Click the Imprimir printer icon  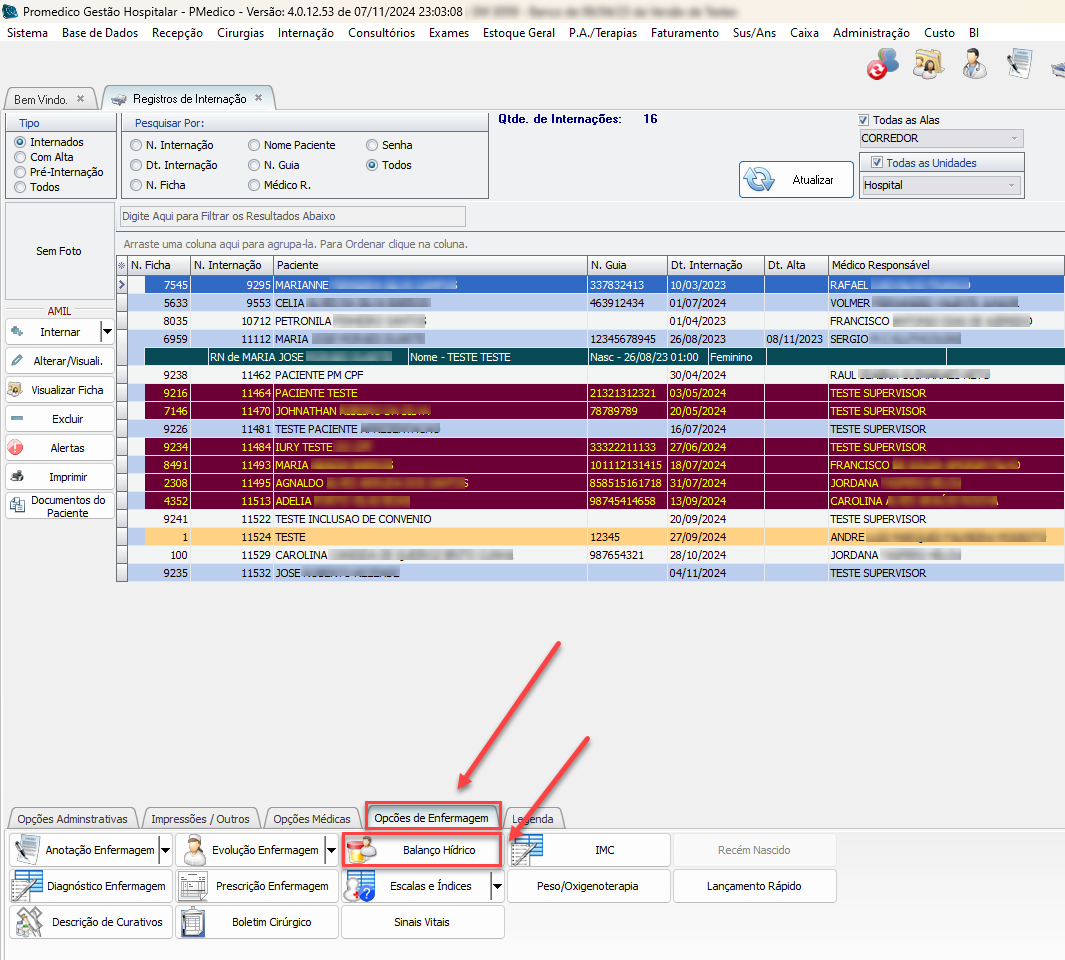[x=17, y=477]
